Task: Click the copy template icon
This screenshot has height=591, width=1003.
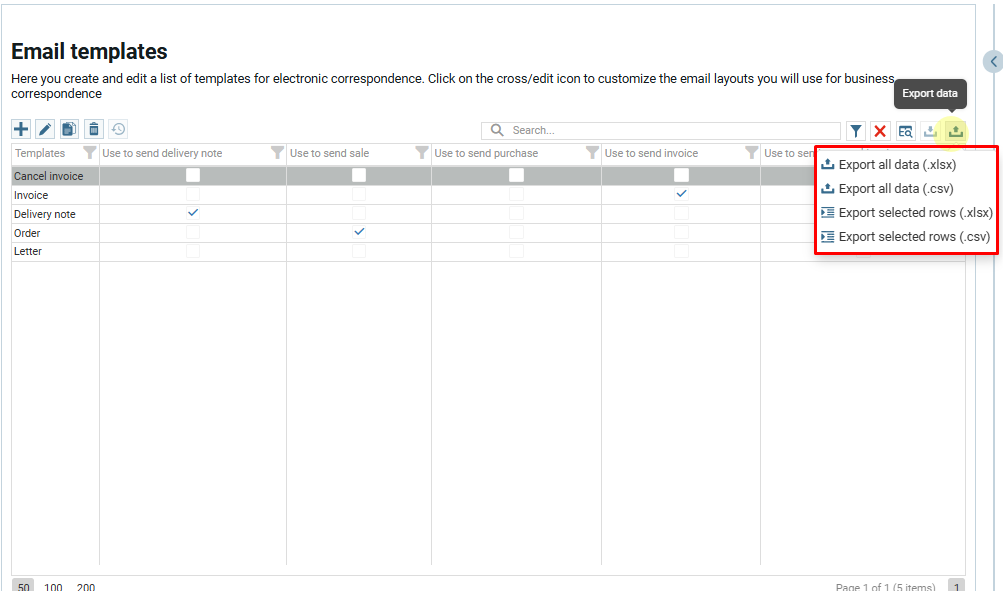Action: coord(69,129)
